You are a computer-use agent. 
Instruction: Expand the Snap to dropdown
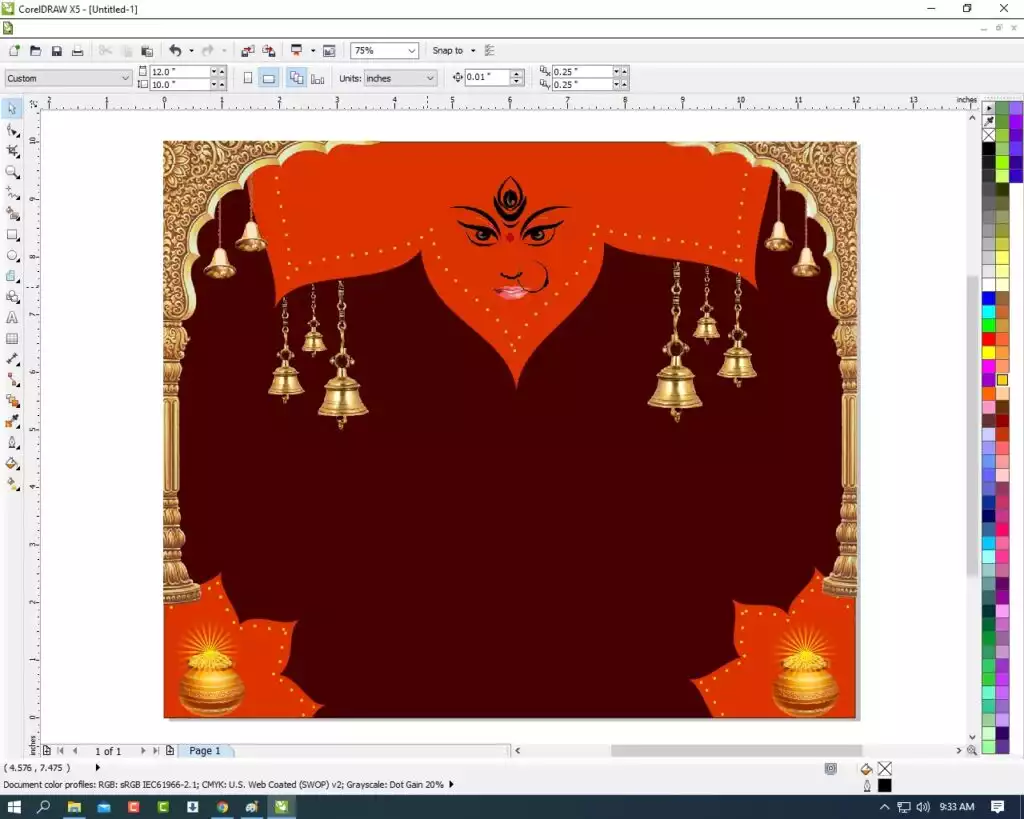coord(473,51)
